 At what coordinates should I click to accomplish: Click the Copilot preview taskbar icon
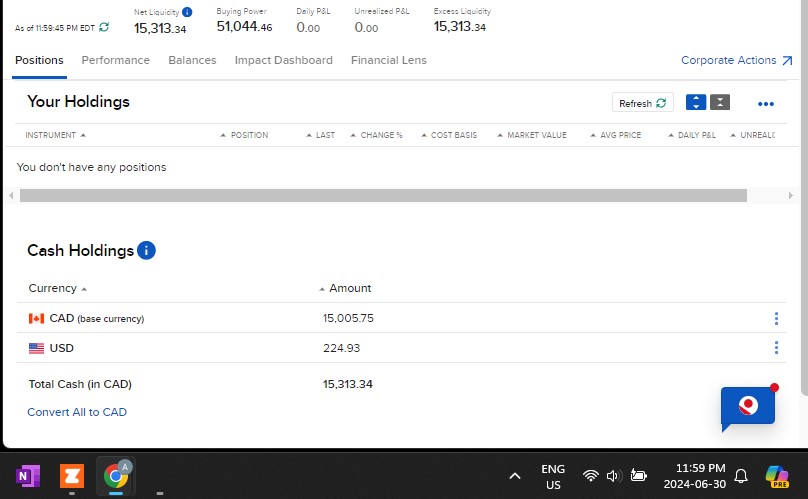point(777,476)
